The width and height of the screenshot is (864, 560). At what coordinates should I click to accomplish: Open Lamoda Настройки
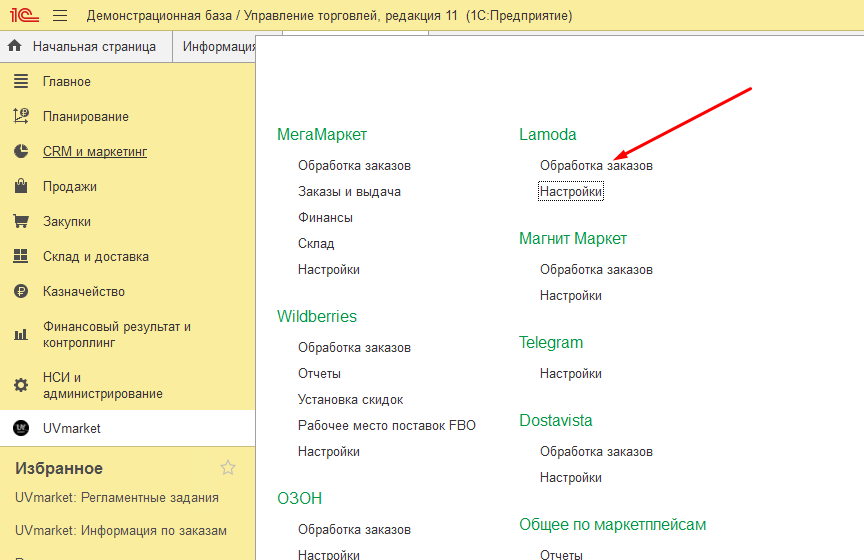click(x=570, y=191)
